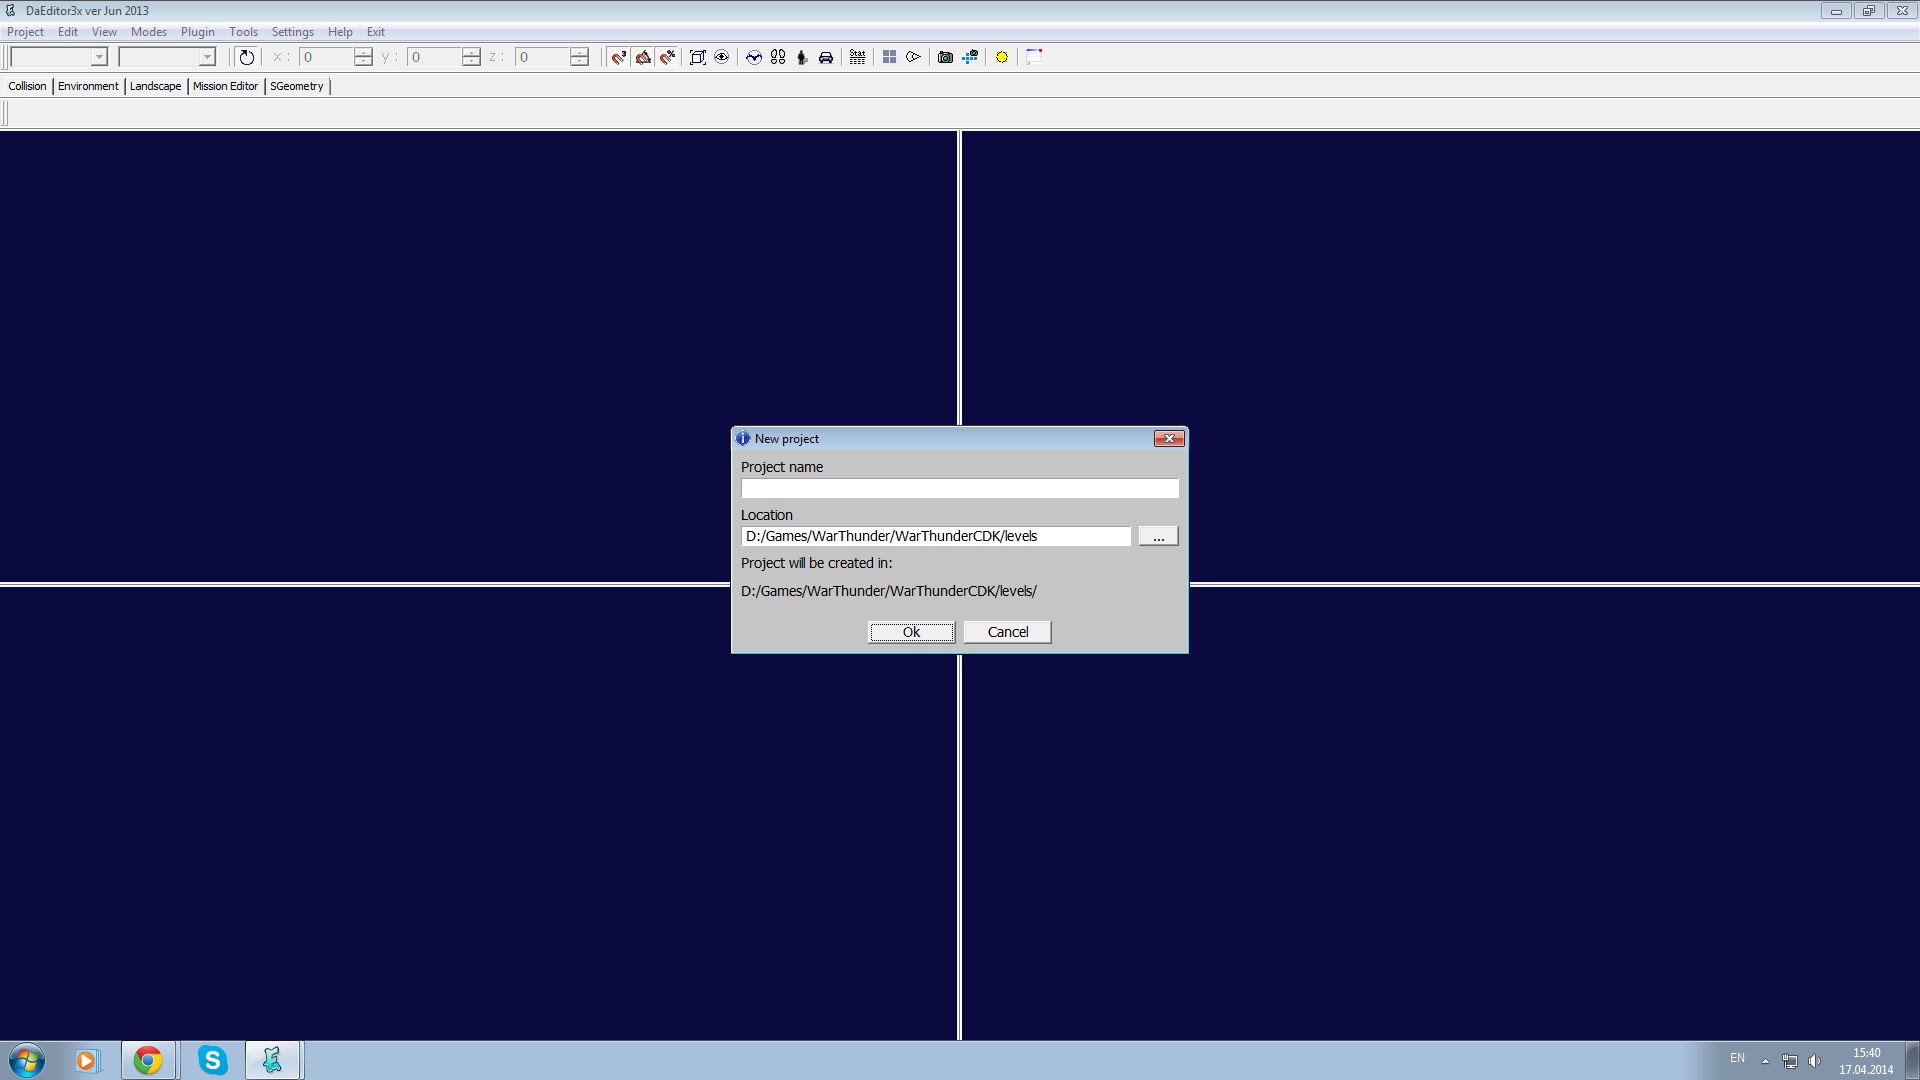Toggle the third magnet percent snap icon

667,57
